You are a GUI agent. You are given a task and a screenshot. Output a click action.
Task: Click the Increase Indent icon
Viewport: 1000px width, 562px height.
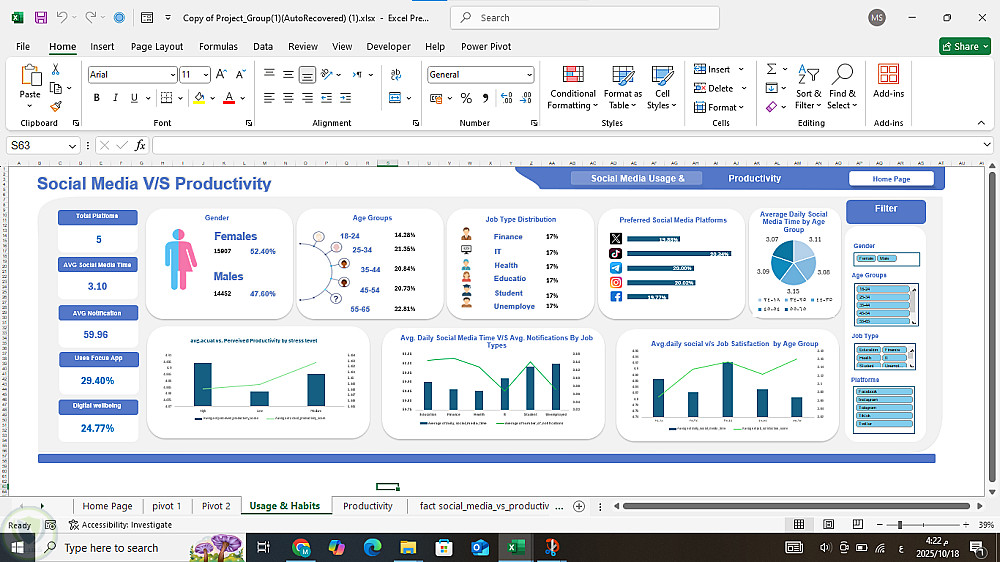tap(346, 98)
